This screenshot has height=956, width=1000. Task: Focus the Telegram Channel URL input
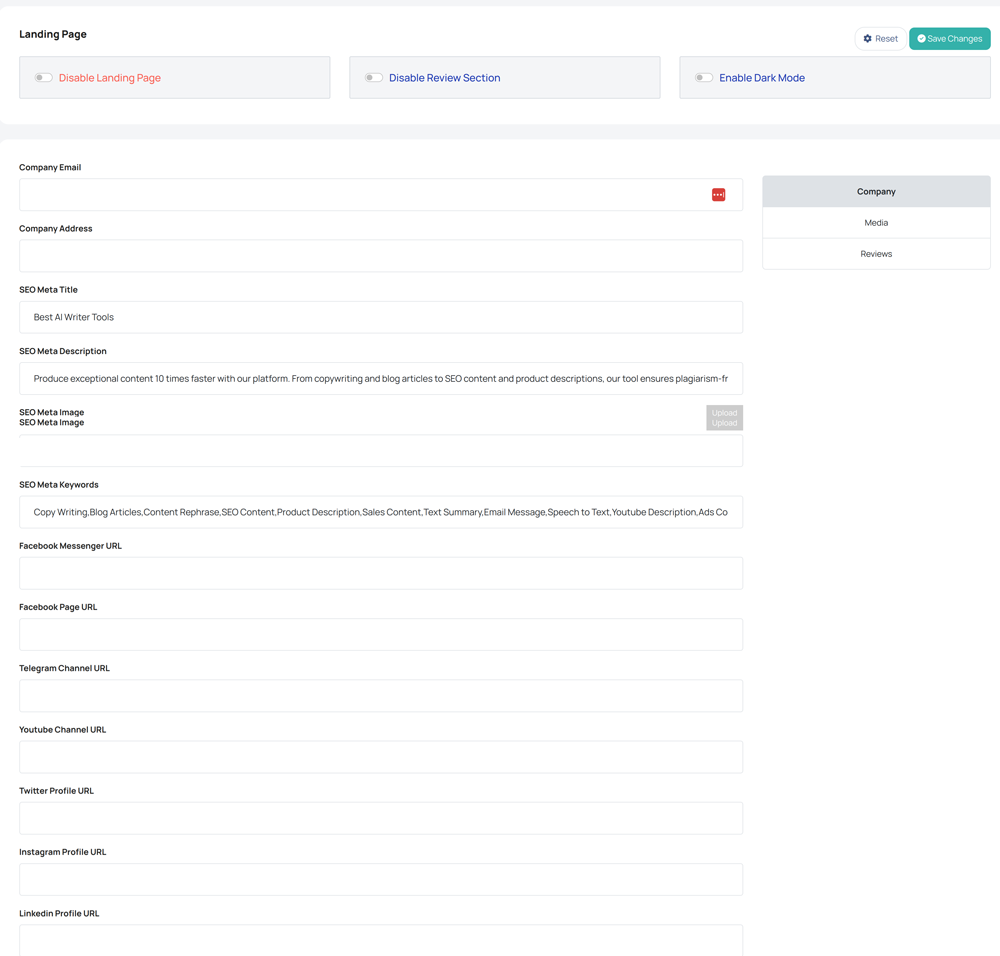pyautogui.click(x=380, y=696)
